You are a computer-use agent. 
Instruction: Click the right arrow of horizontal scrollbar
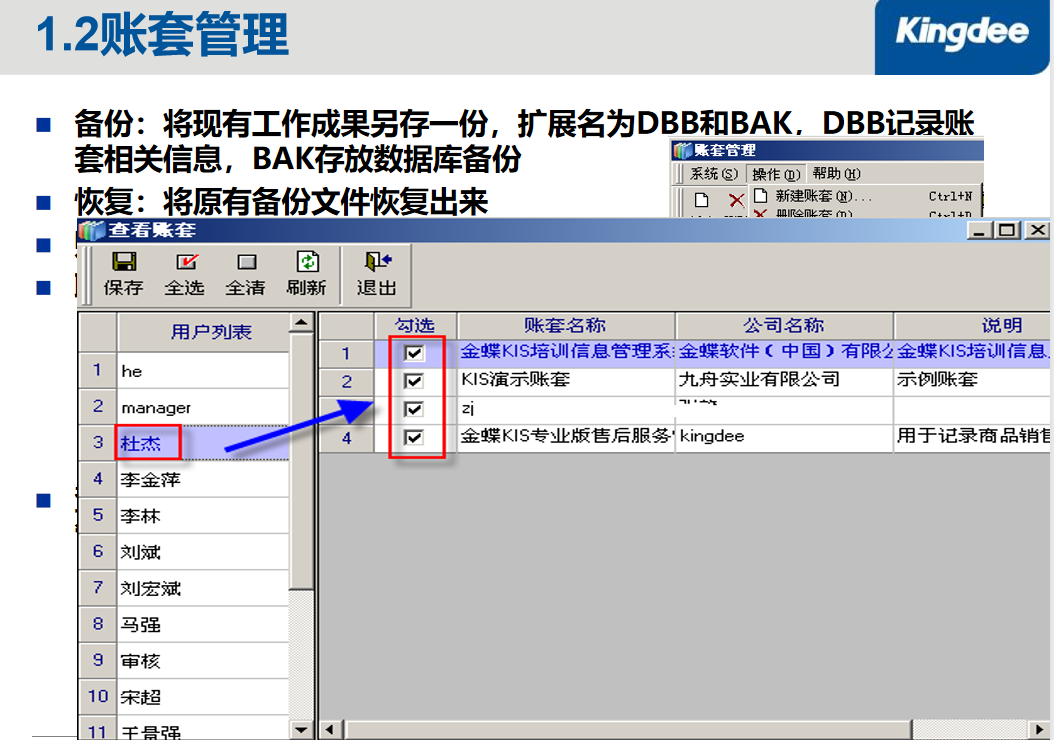tap(1039, 730)
